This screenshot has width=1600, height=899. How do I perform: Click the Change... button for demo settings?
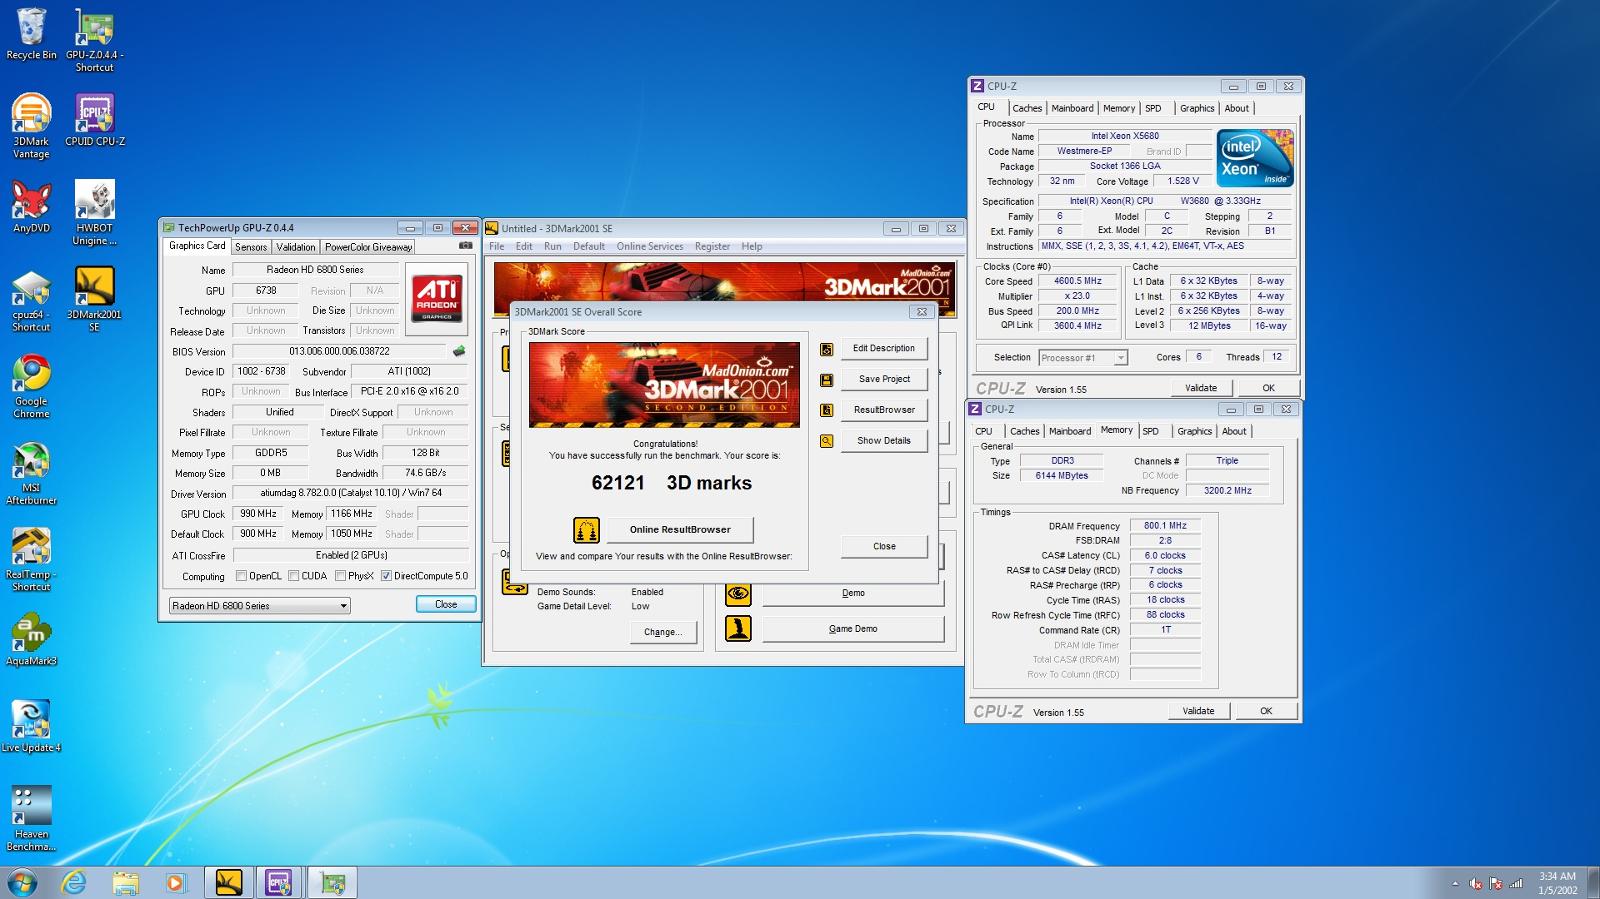coord(663,632)
